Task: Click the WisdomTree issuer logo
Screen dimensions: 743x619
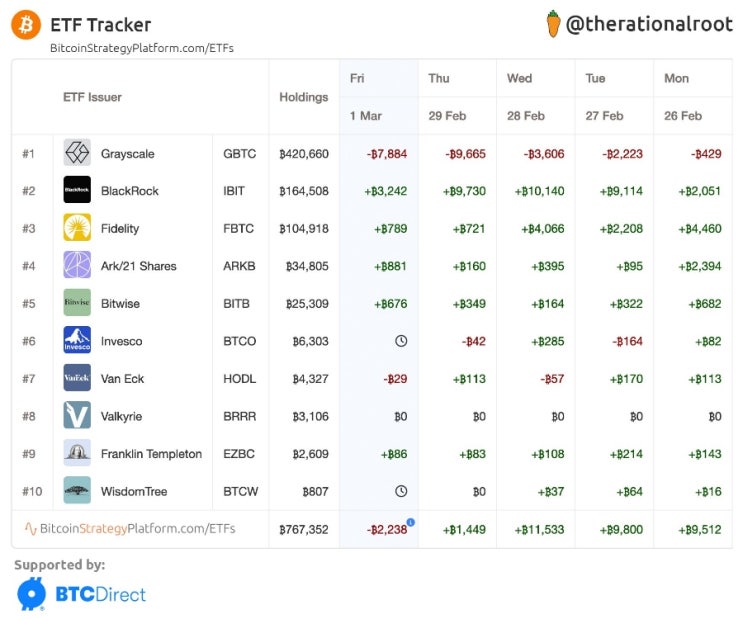Action: click(77, 490)
